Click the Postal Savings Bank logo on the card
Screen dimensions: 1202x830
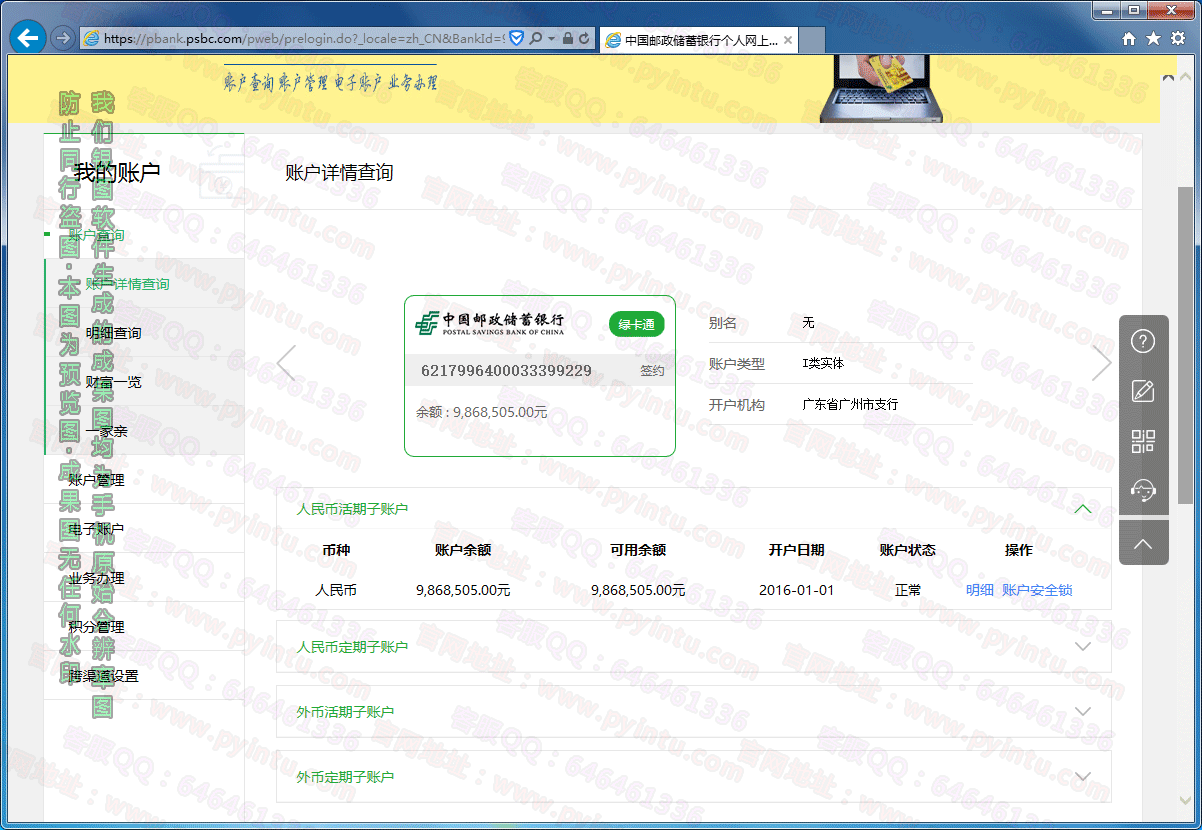pos(490,323)
